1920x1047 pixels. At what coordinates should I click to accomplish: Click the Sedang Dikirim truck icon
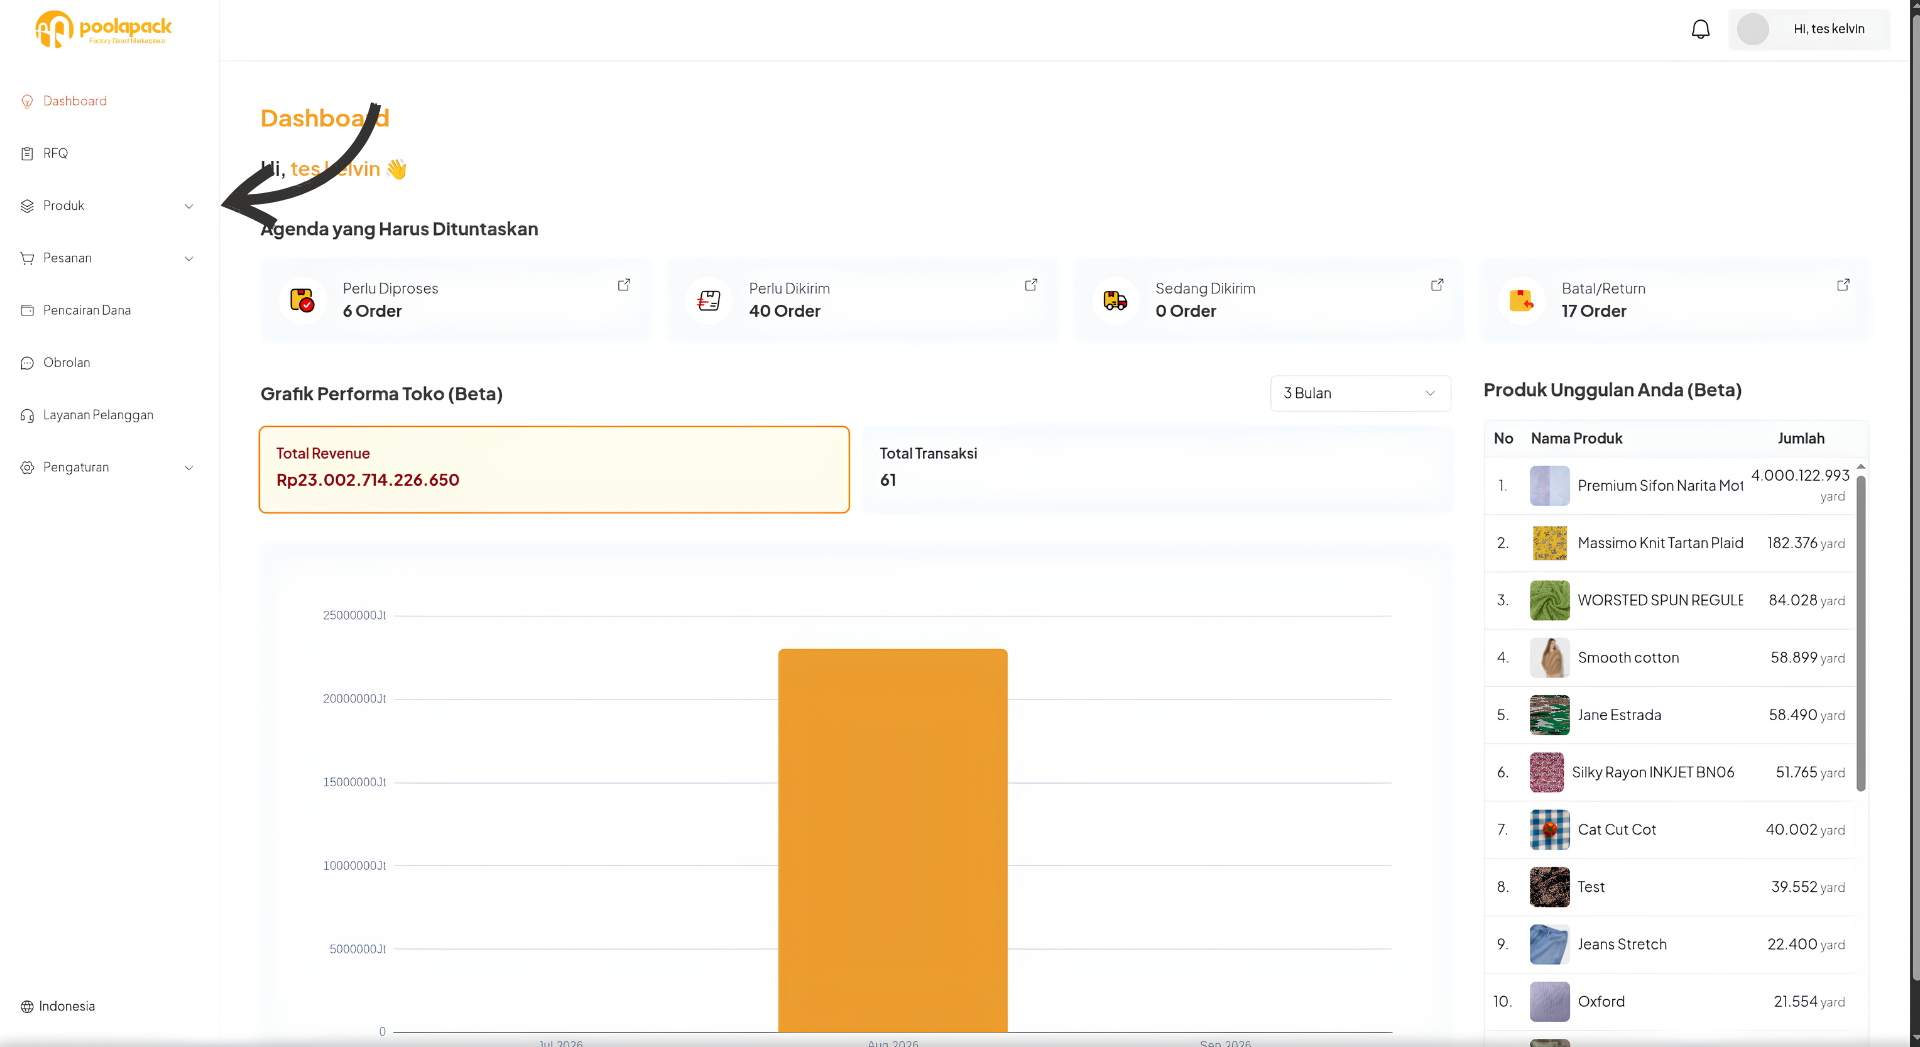pyautogui.click(x=1115, y=300)
